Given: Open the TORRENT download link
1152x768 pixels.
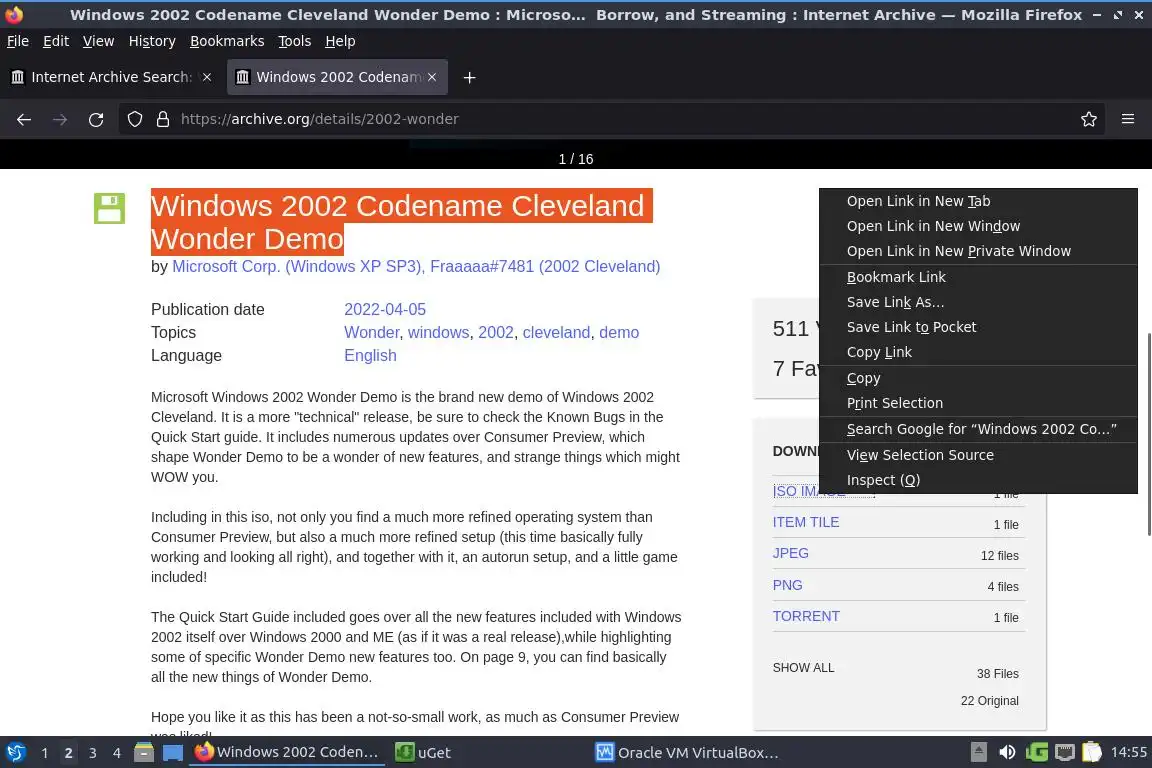Looking at the screenshot, I should point(806,616).
